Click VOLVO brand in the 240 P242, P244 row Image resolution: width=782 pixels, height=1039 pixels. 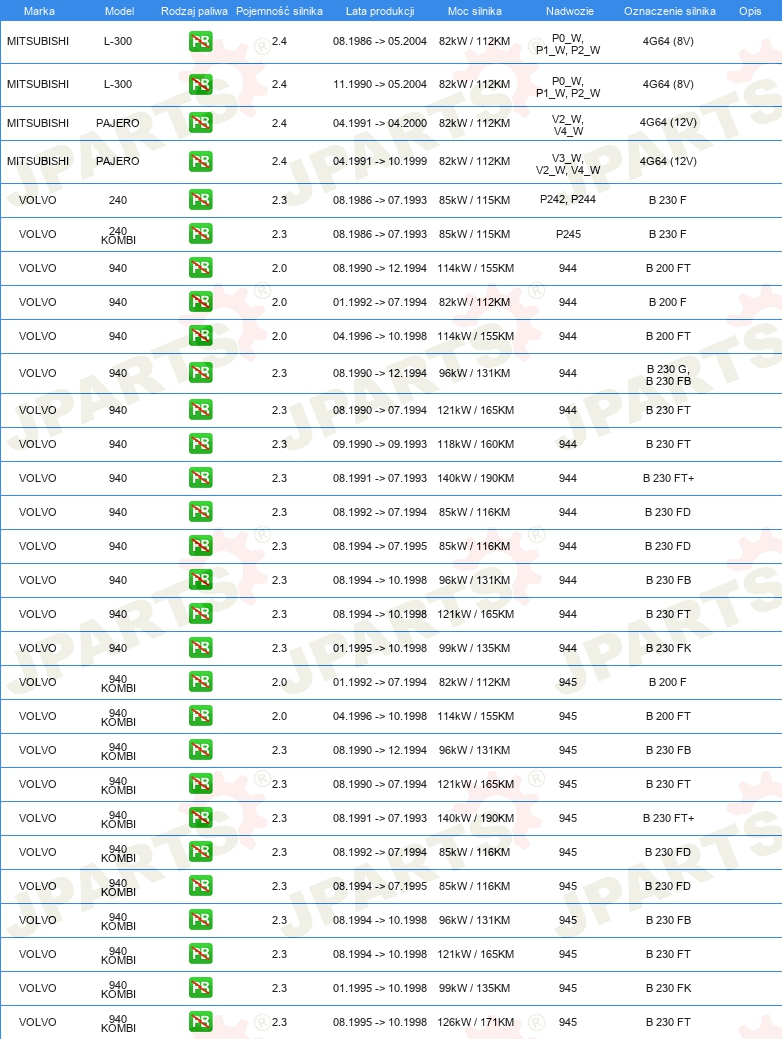[x=38, y=200]
